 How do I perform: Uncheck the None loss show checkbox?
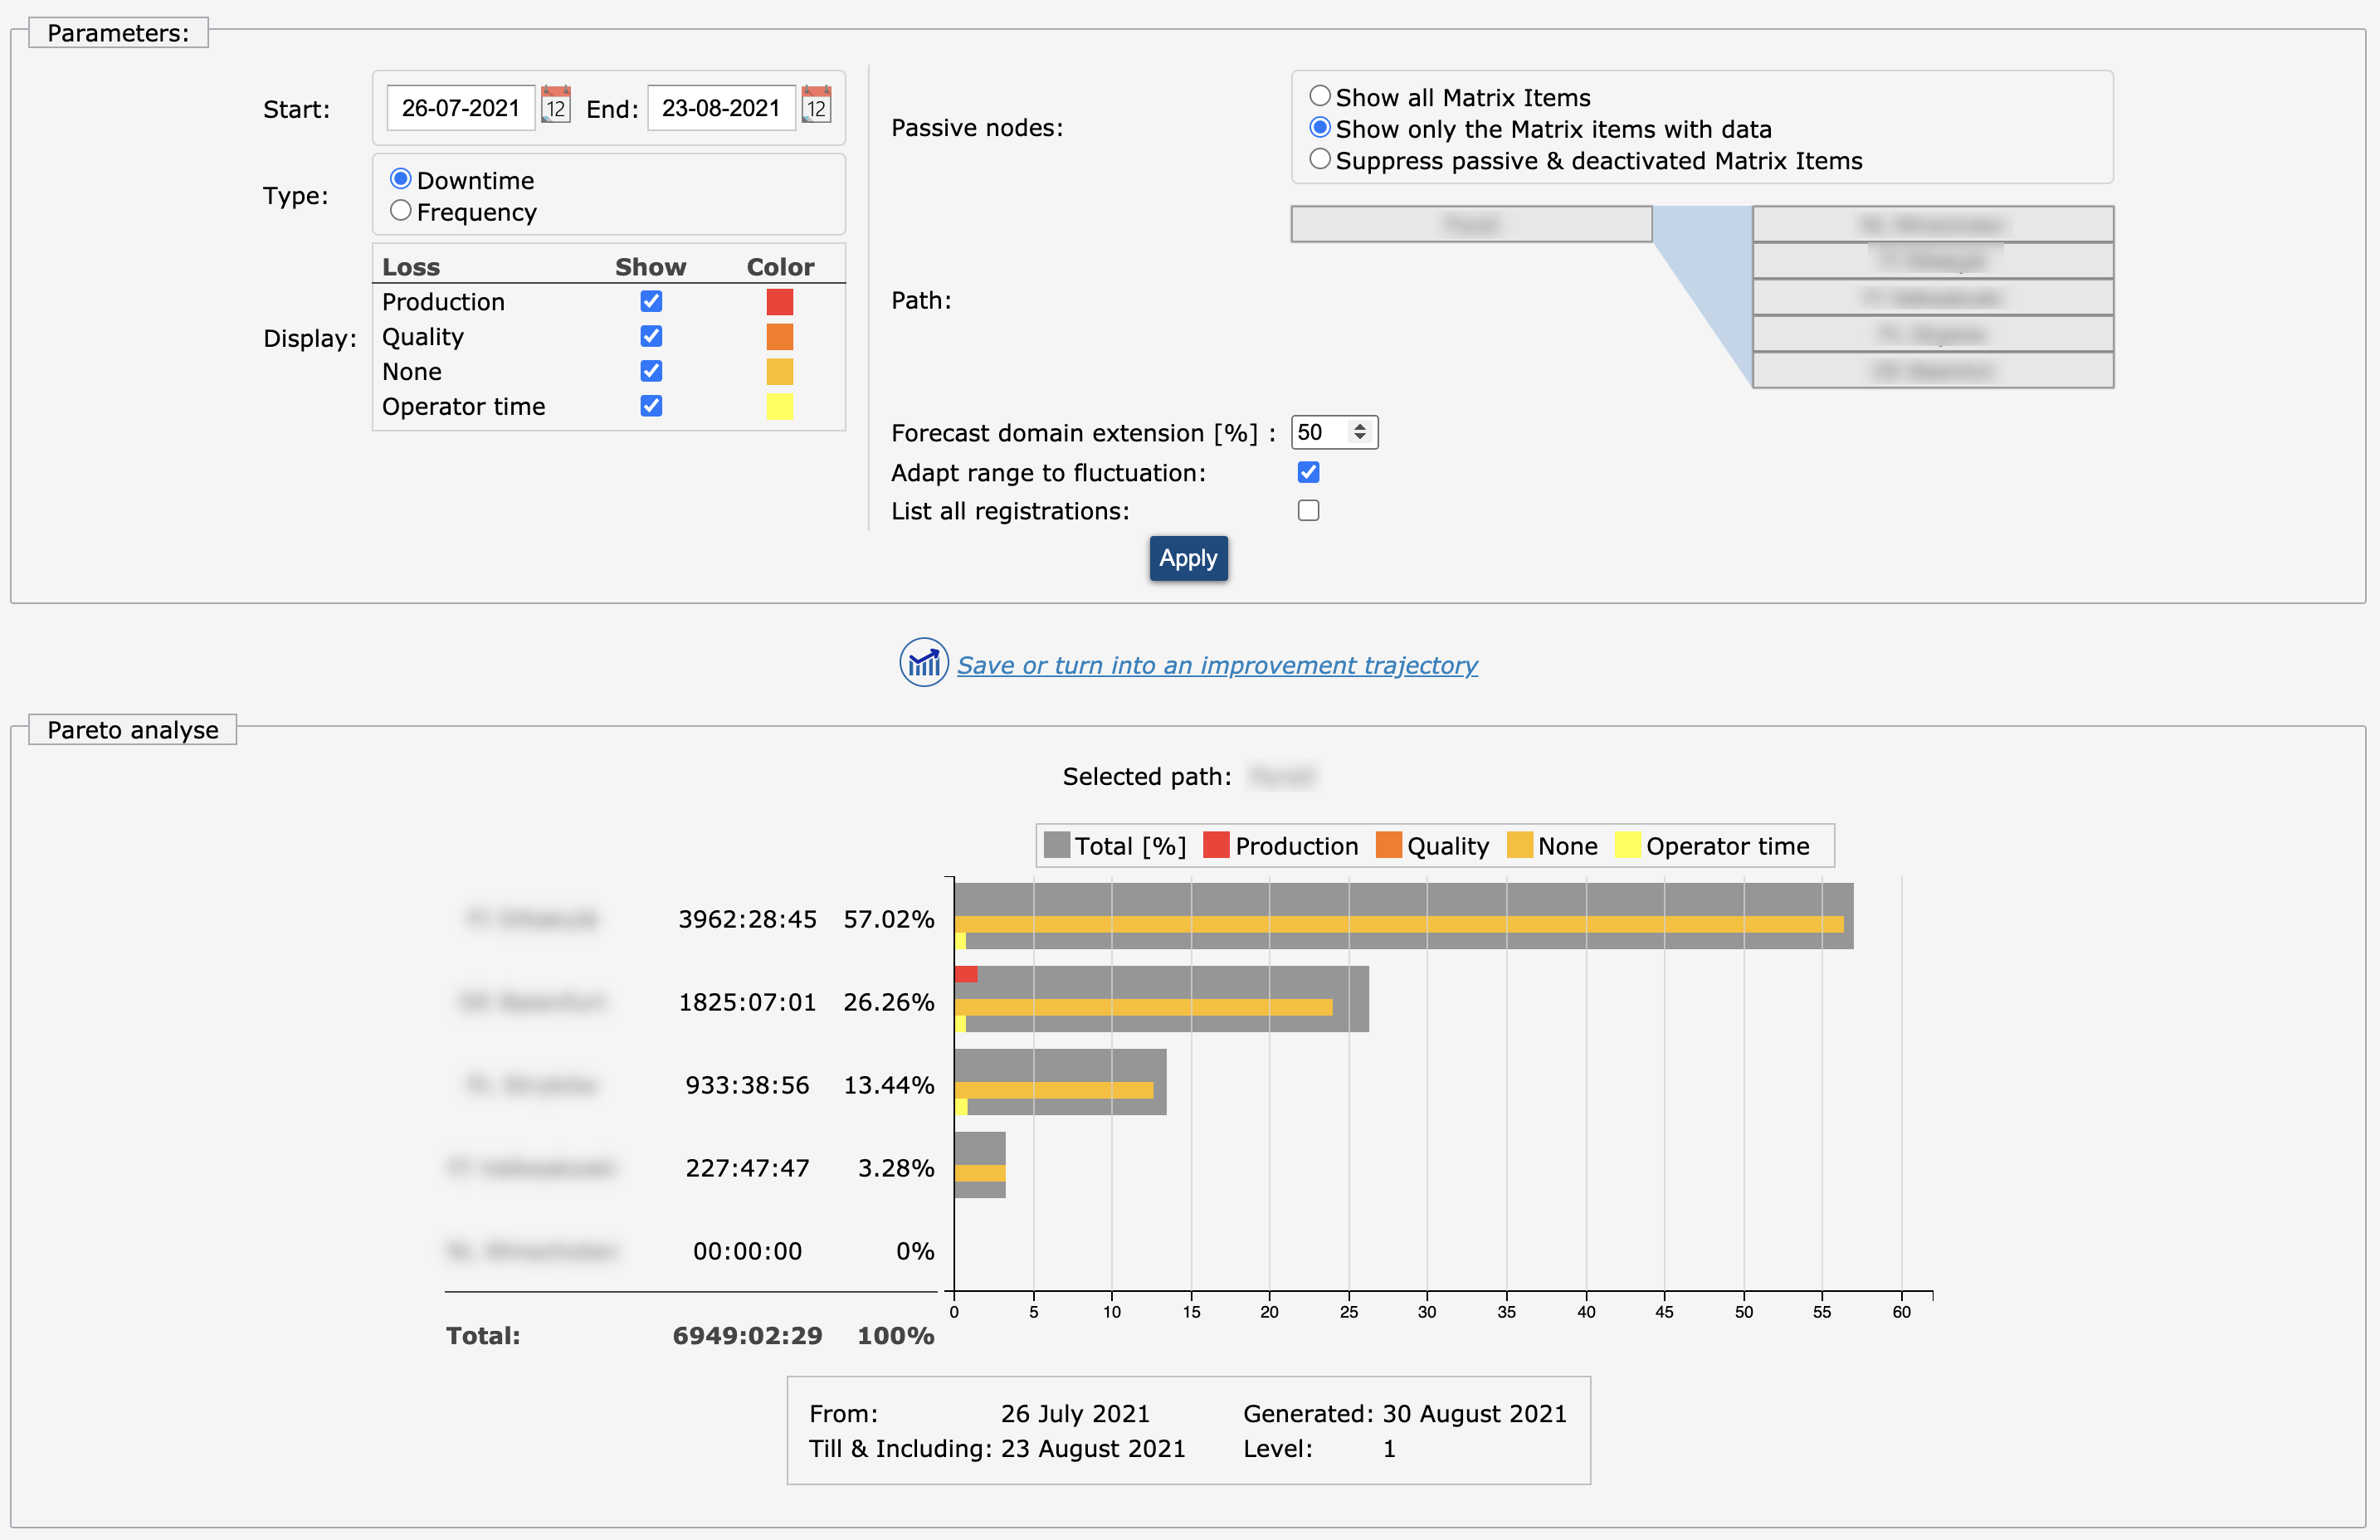[651, 371]
